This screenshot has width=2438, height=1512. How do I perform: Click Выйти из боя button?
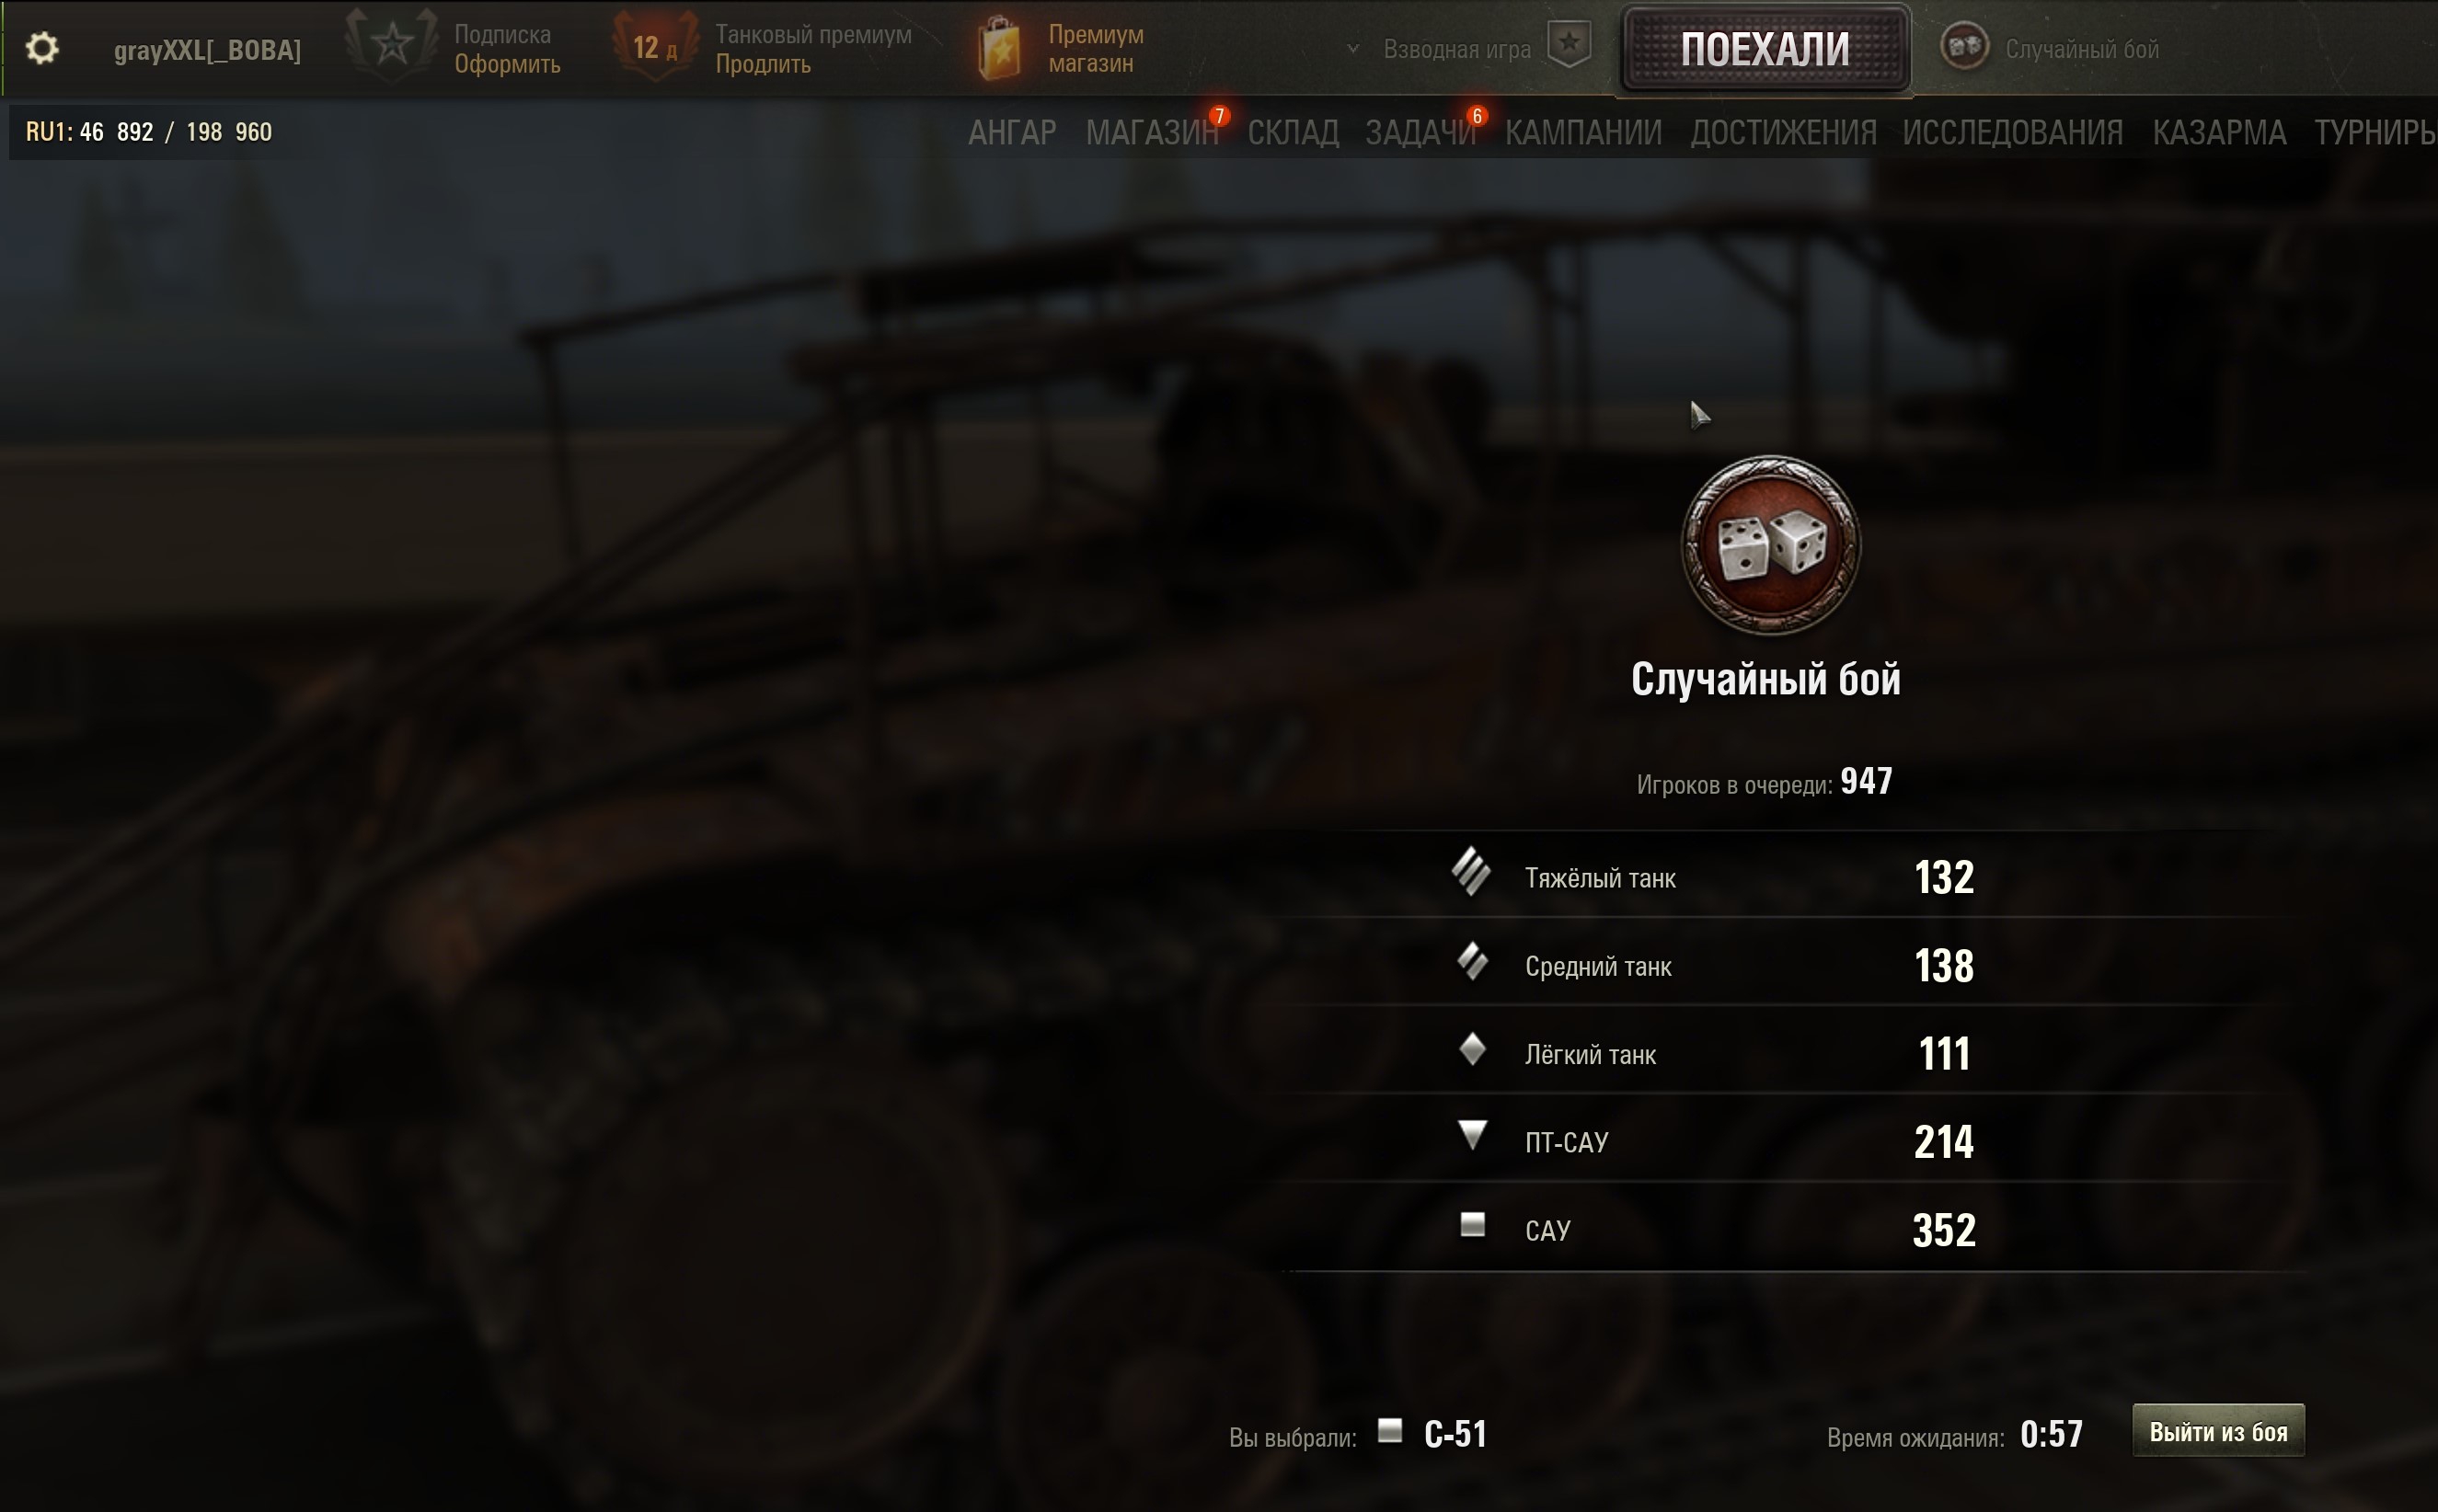2218,1431
